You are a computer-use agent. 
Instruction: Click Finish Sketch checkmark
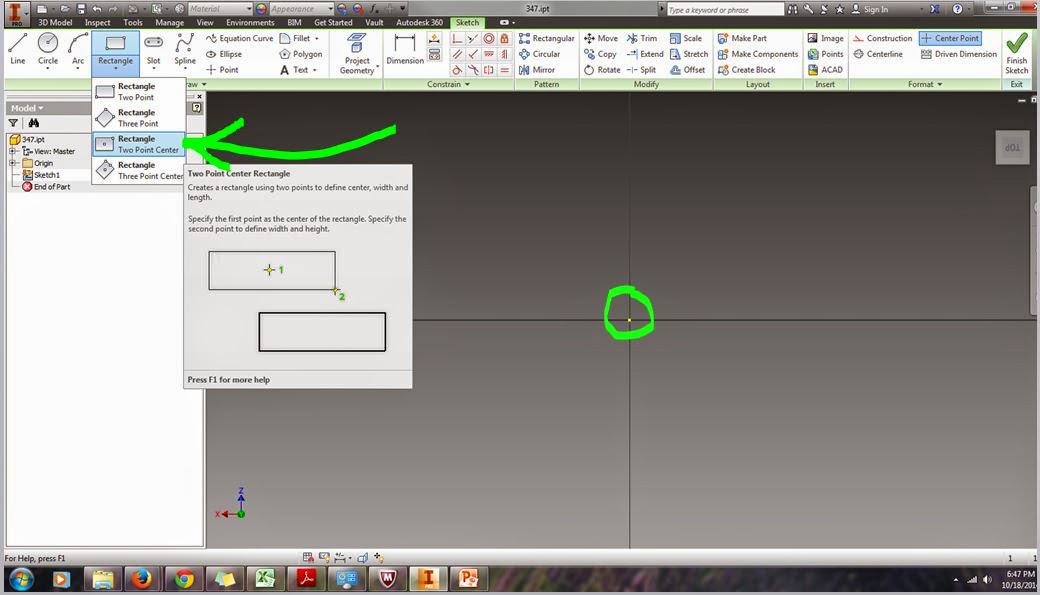click(x=1016, y=53)
